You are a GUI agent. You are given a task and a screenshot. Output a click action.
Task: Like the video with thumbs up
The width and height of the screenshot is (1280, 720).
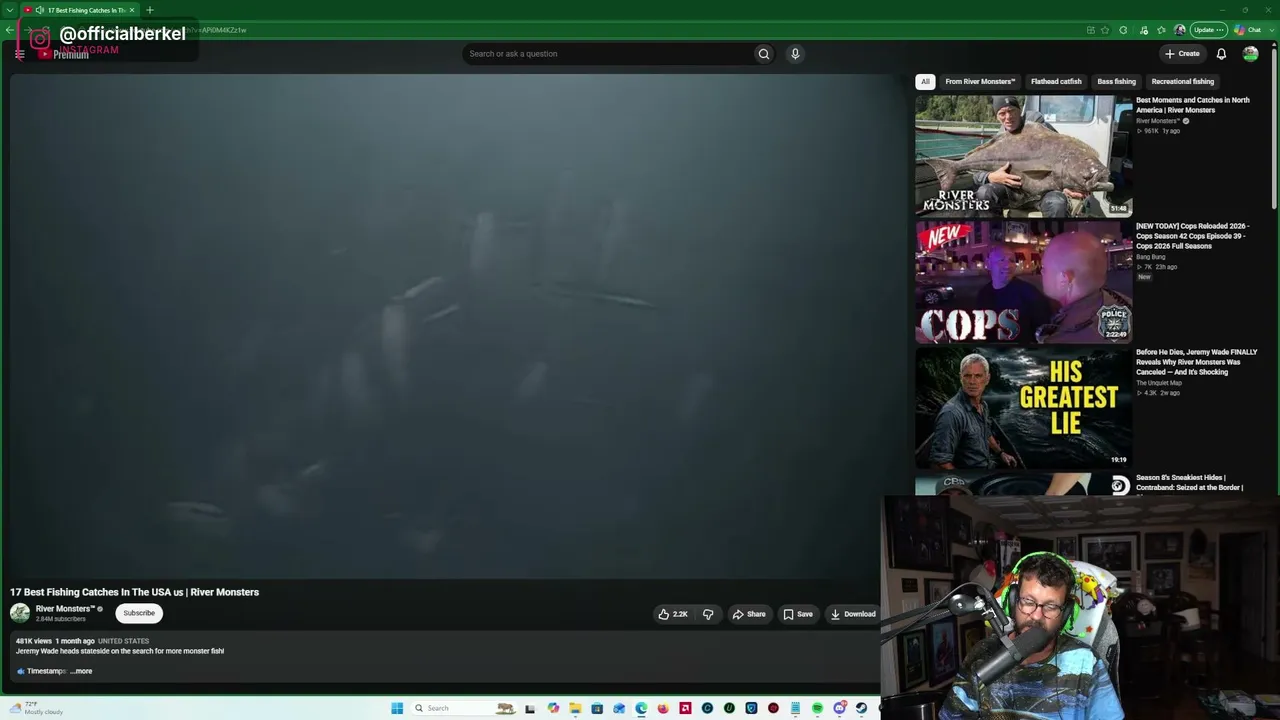coord(673,614)
